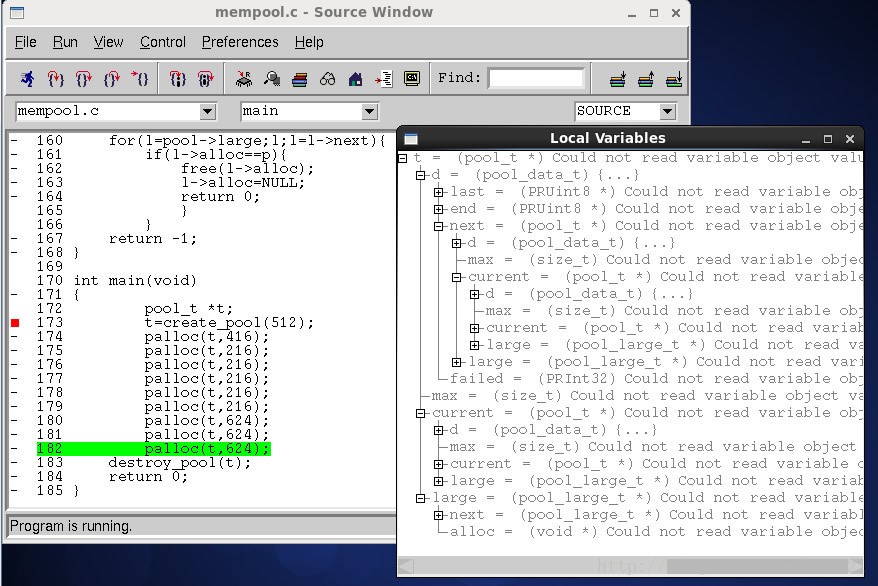Expand the last (PRUint8 *) node

point(439,192)
